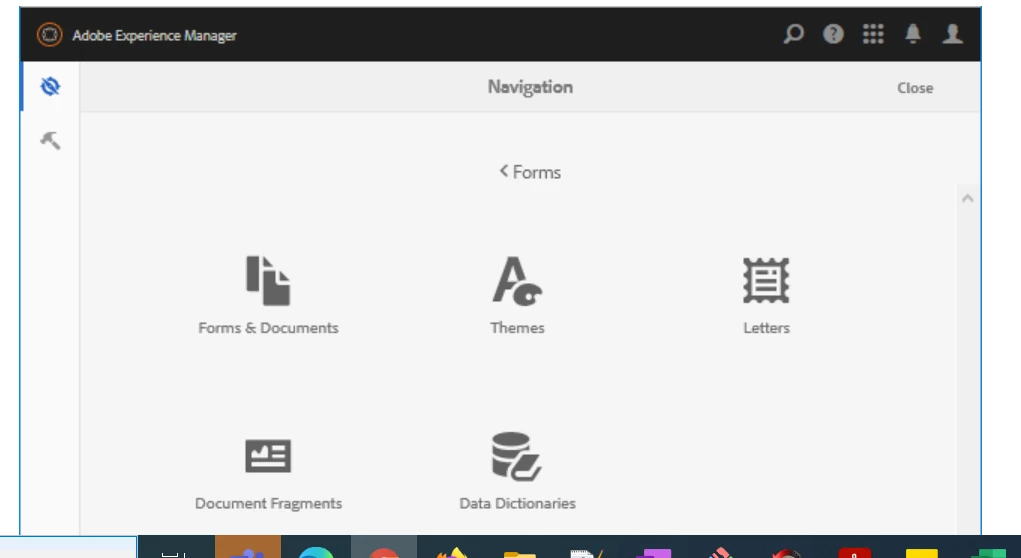Open the Themes tile
The width and height of the screenshot is (1021, 558).
pos(517,295)
